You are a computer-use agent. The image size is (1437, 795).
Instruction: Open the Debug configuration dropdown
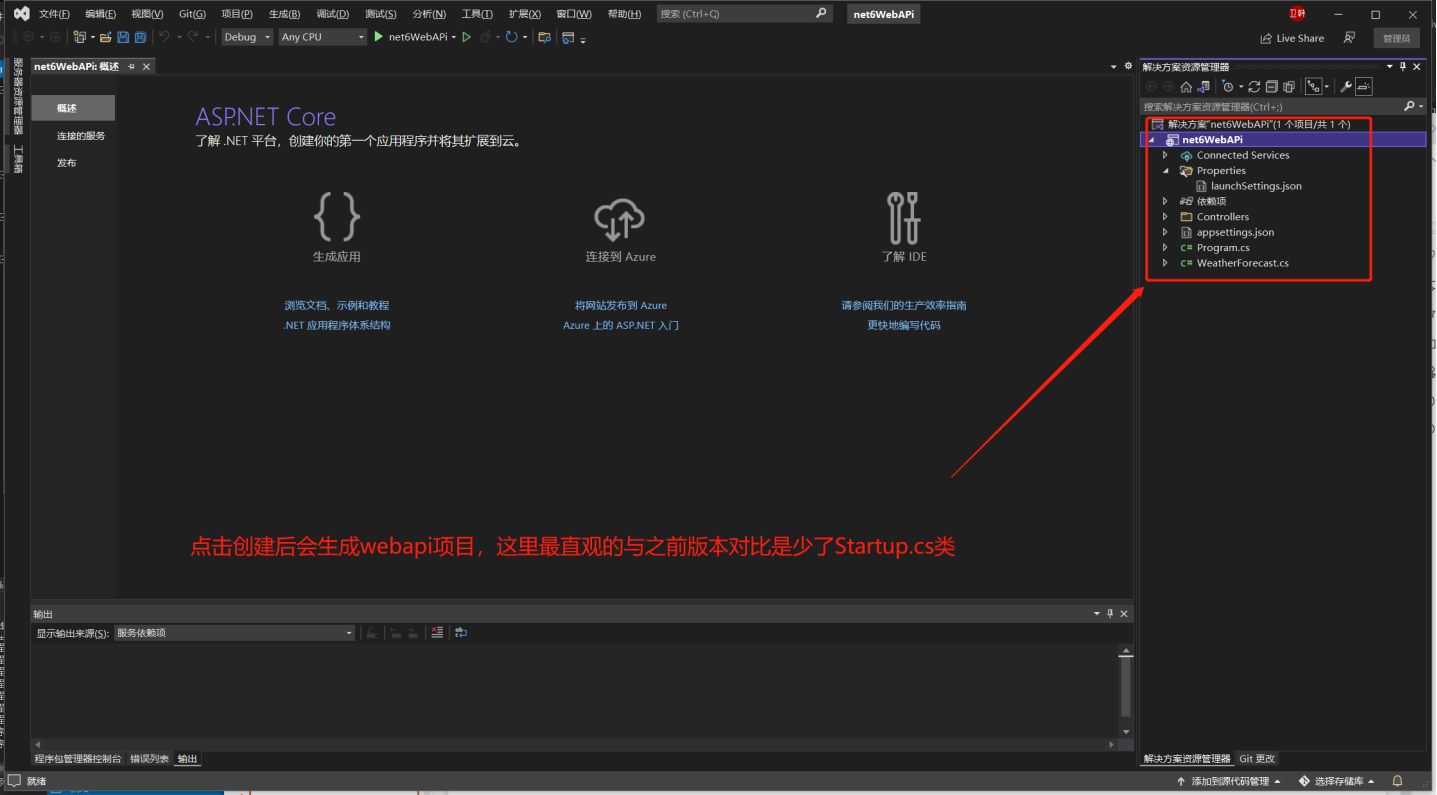pyautogui.click(x=247, y=37)
